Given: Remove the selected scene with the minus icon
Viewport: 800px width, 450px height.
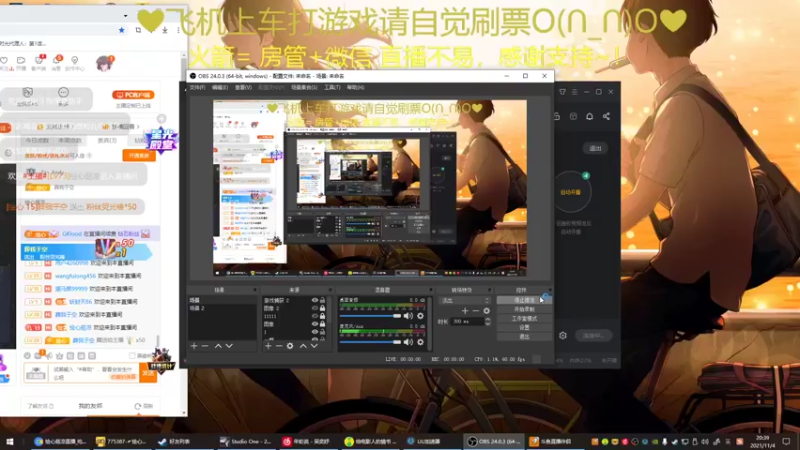Looking at the screenshot, I should pos(205,346).
